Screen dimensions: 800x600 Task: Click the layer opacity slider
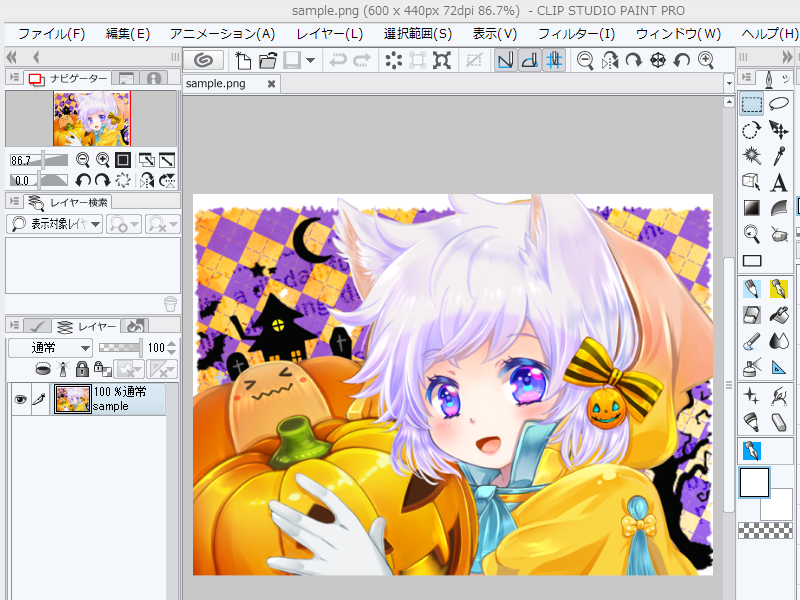[120, 348]
